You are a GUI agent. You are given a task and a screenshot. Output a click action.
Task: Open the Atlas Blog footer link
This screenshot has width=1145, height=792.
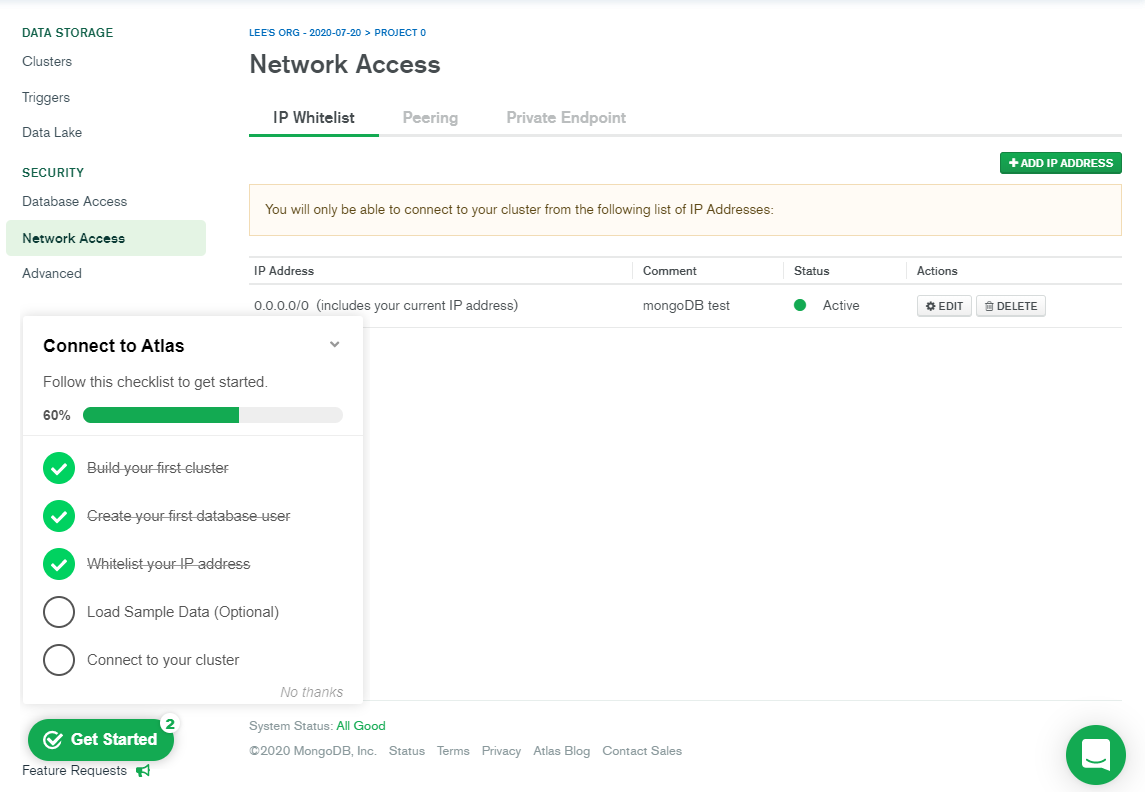coord(562,751)
